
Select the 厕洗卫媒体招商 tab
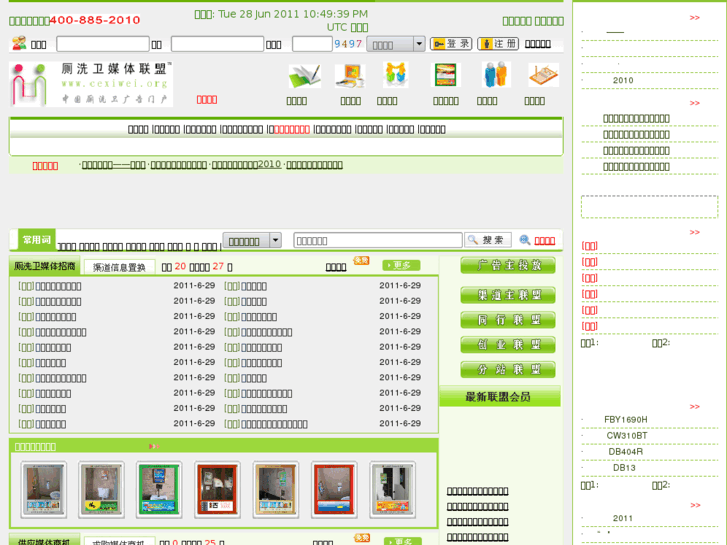(x=45, y=266)
